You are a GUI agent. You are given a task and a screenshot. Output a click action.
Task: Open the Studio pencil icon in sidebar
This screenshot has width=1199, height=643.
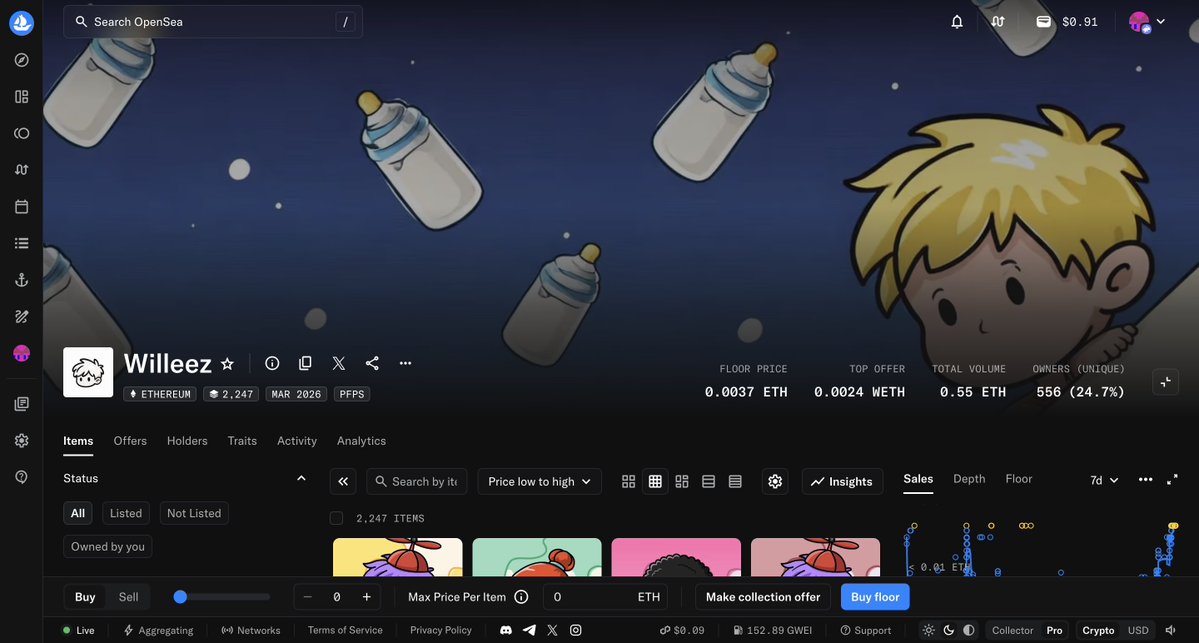[x=21, y=317]
